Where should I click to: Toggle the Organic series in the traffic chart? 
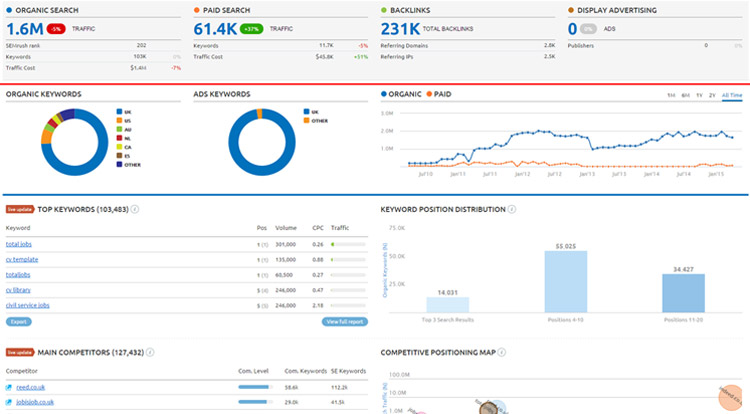click(x=405, y=95)
